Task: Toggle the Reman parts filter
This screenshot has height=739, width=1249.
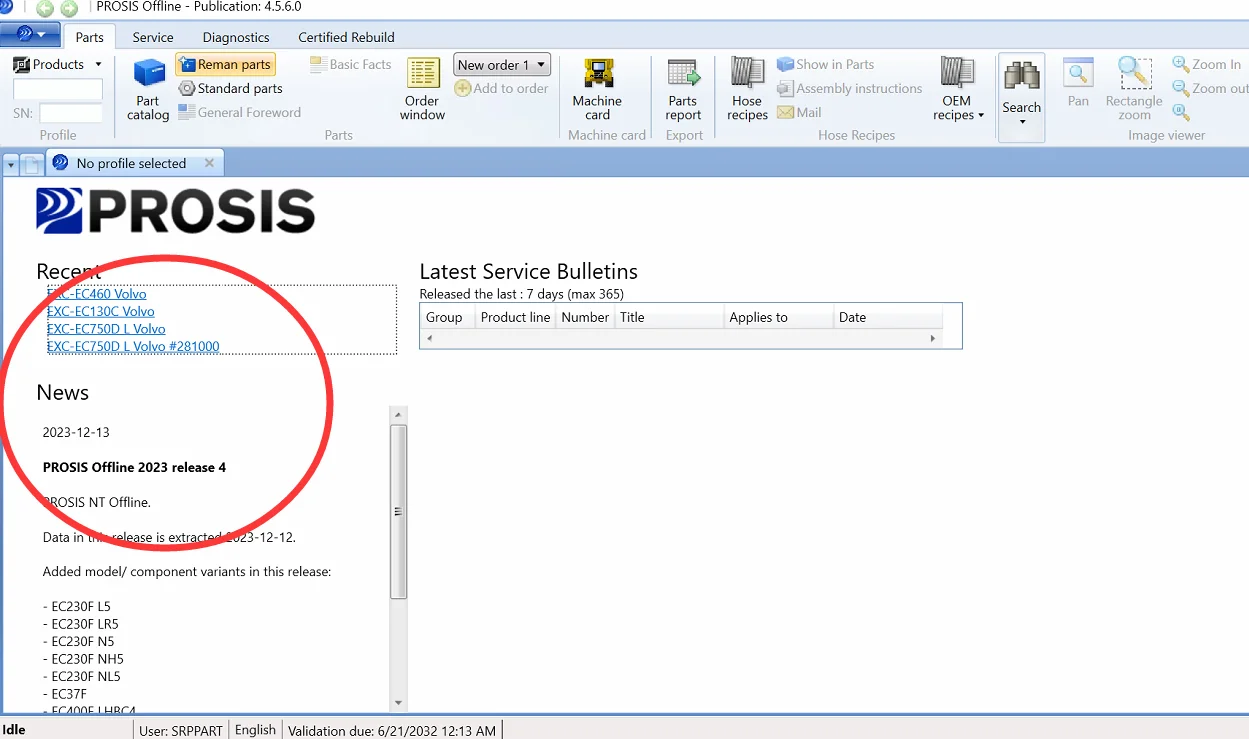Action: click(x=225, y=64)
